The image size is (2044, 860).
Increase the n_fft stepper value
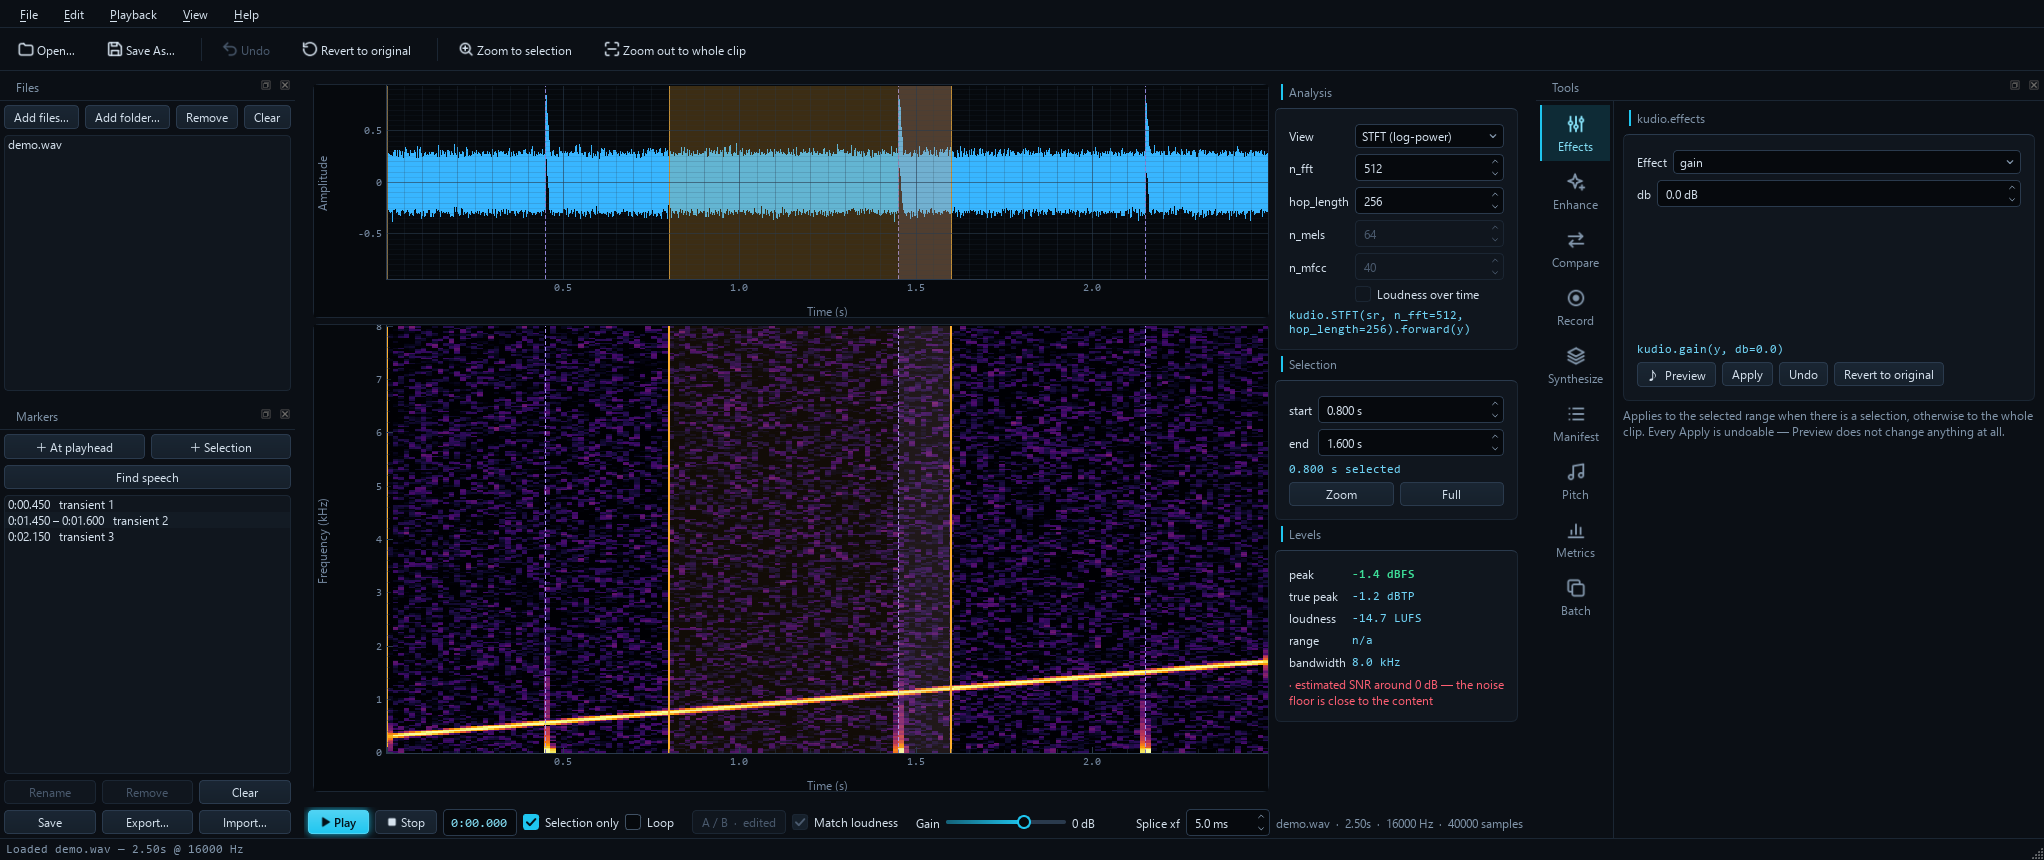click(1495, 163)
